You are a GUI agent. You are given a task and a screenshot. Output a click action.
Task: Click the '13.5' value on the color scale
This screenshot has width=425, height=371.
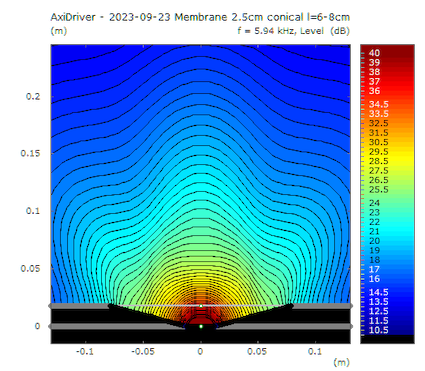click(378, 302)
